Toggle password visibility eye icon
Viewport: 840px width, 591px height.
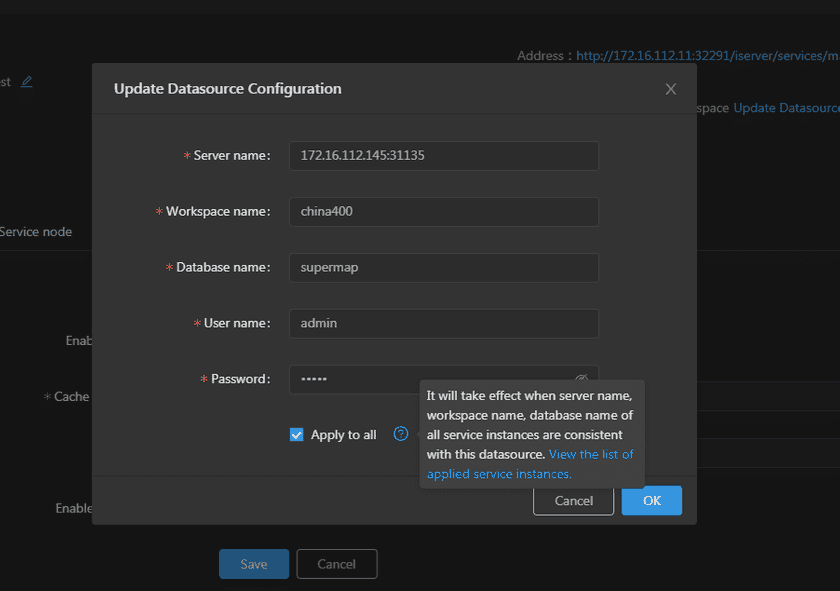(x=581, y=378)
